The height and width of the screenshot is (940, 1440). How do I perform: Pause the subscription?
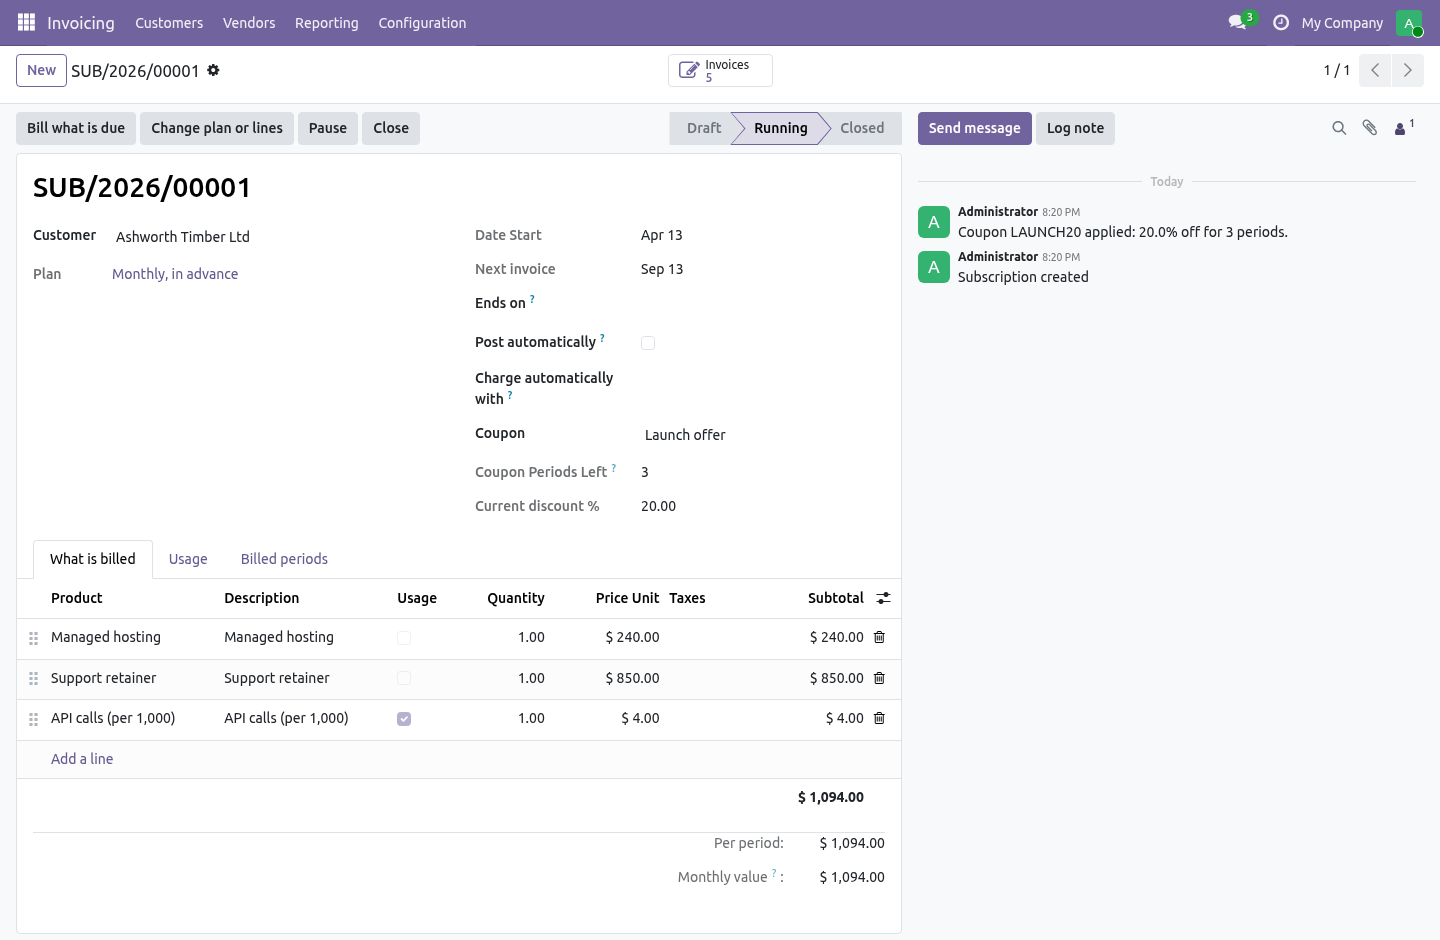[x=328, y=128]
